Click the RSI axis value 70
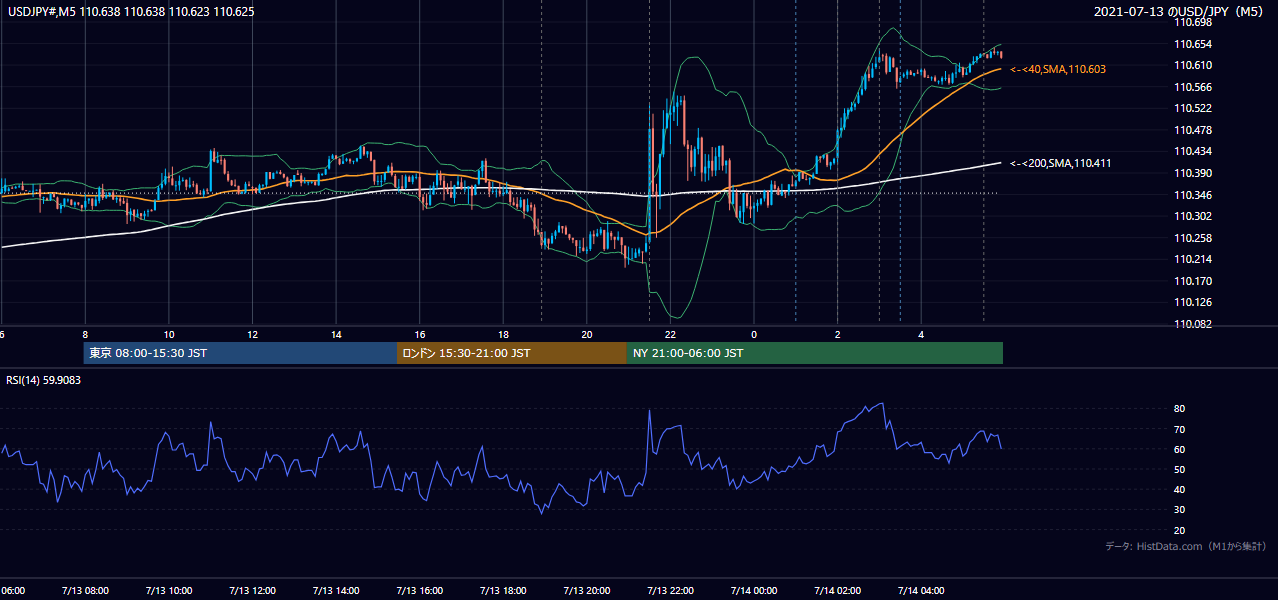The height and width of the screenshot is (600, 1278). point(1179,429)
